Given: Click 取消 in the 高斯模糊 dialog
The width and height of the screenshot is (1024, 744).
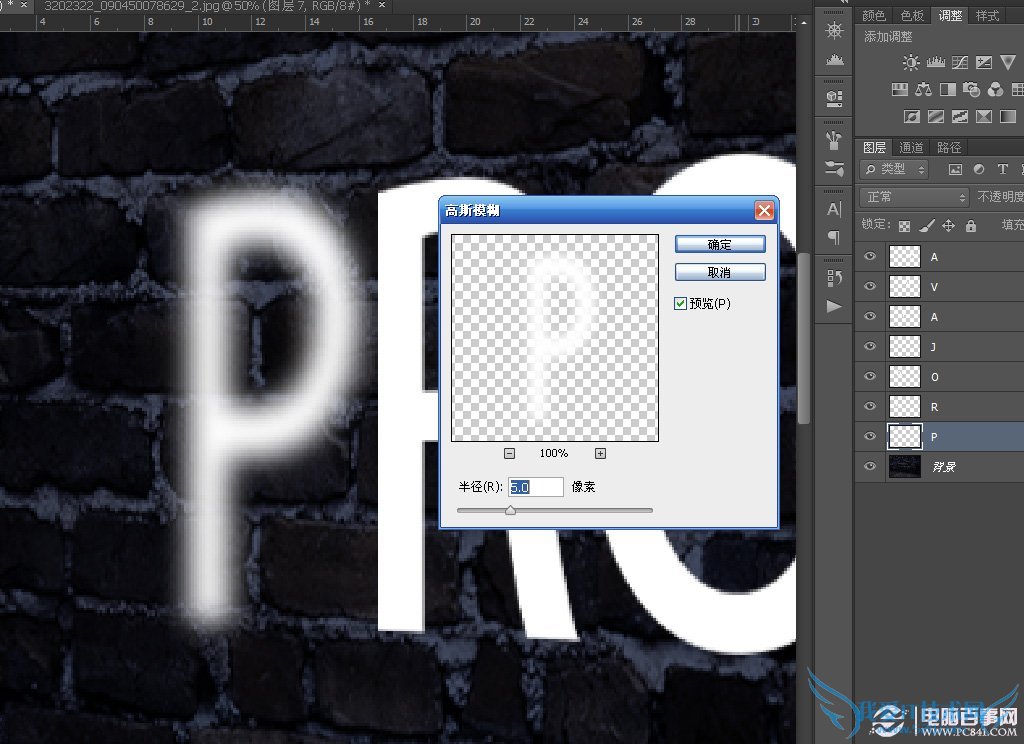Looking at the screenshot, I should coord(720,272).
